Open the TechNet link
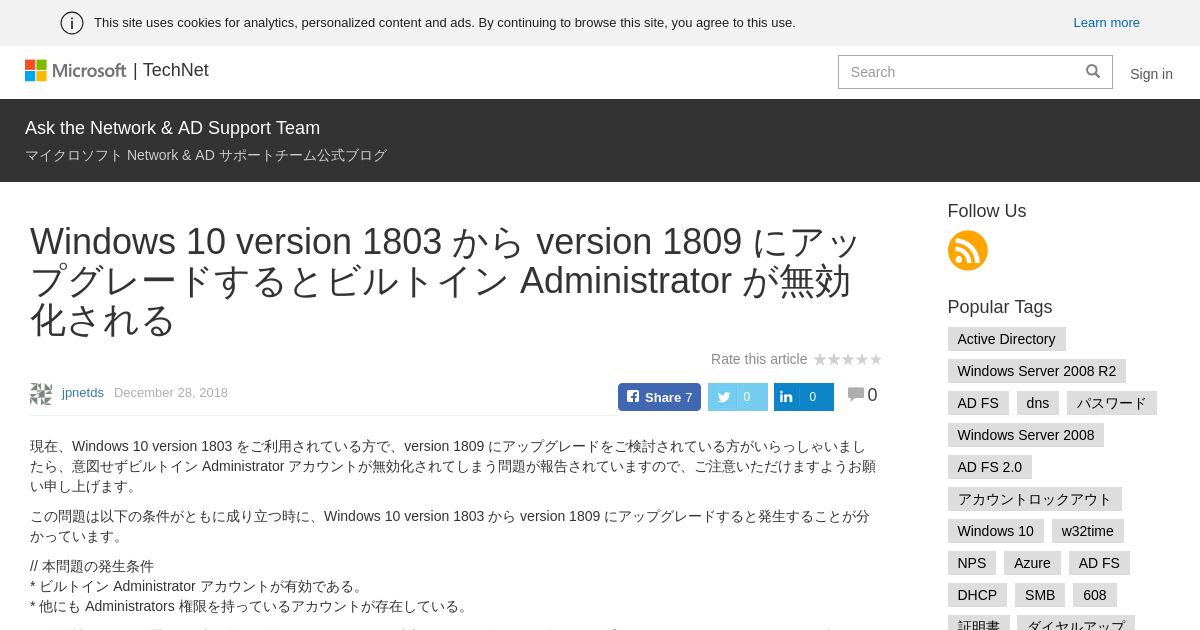 pyautogui.click(x=175, y=70)
